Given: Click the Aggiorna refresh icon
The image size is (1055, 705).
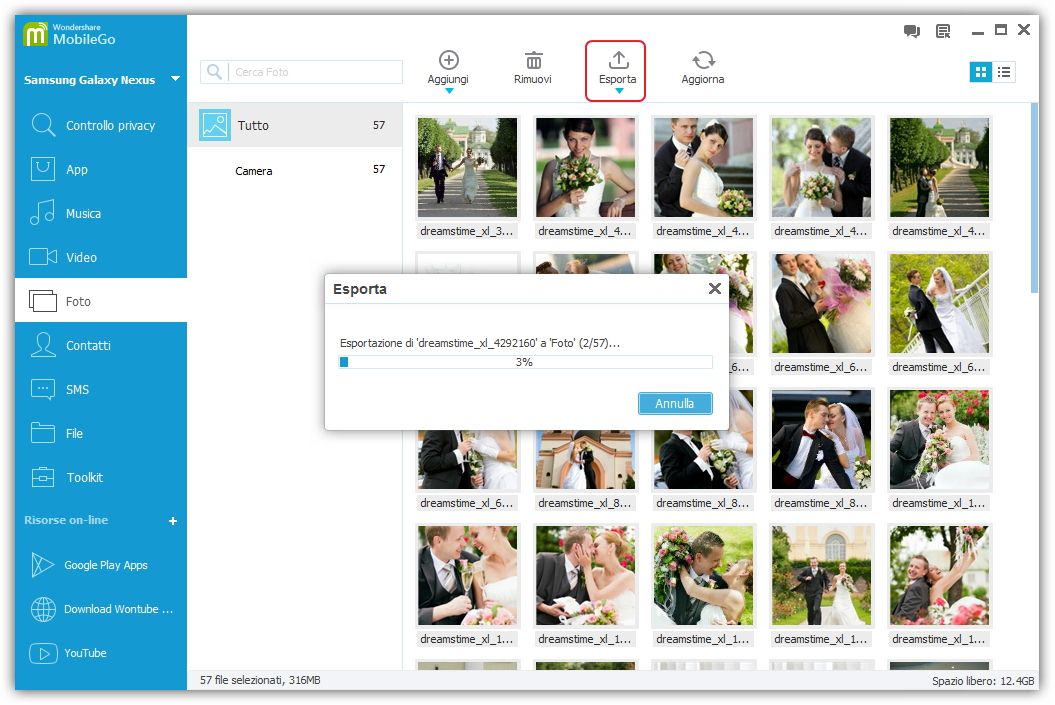Looking at the screenshot, I should click(703, 60).
